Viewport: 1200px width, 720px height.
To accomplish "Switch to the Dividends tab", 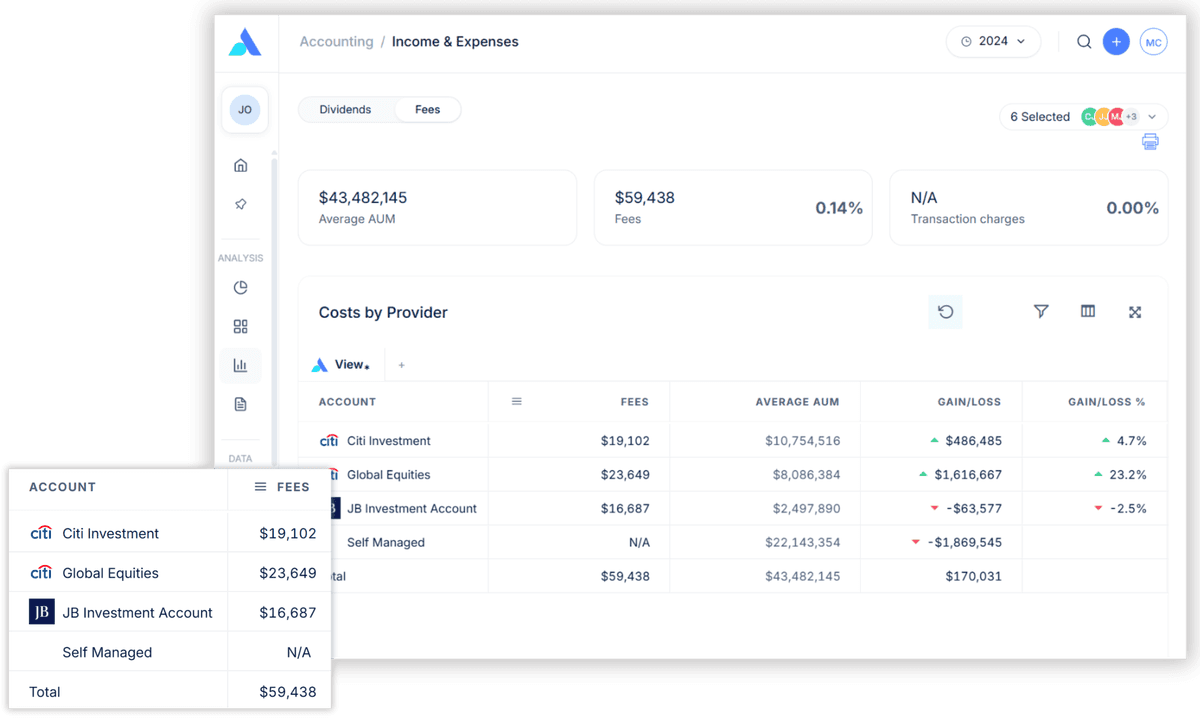I will 345,110.
